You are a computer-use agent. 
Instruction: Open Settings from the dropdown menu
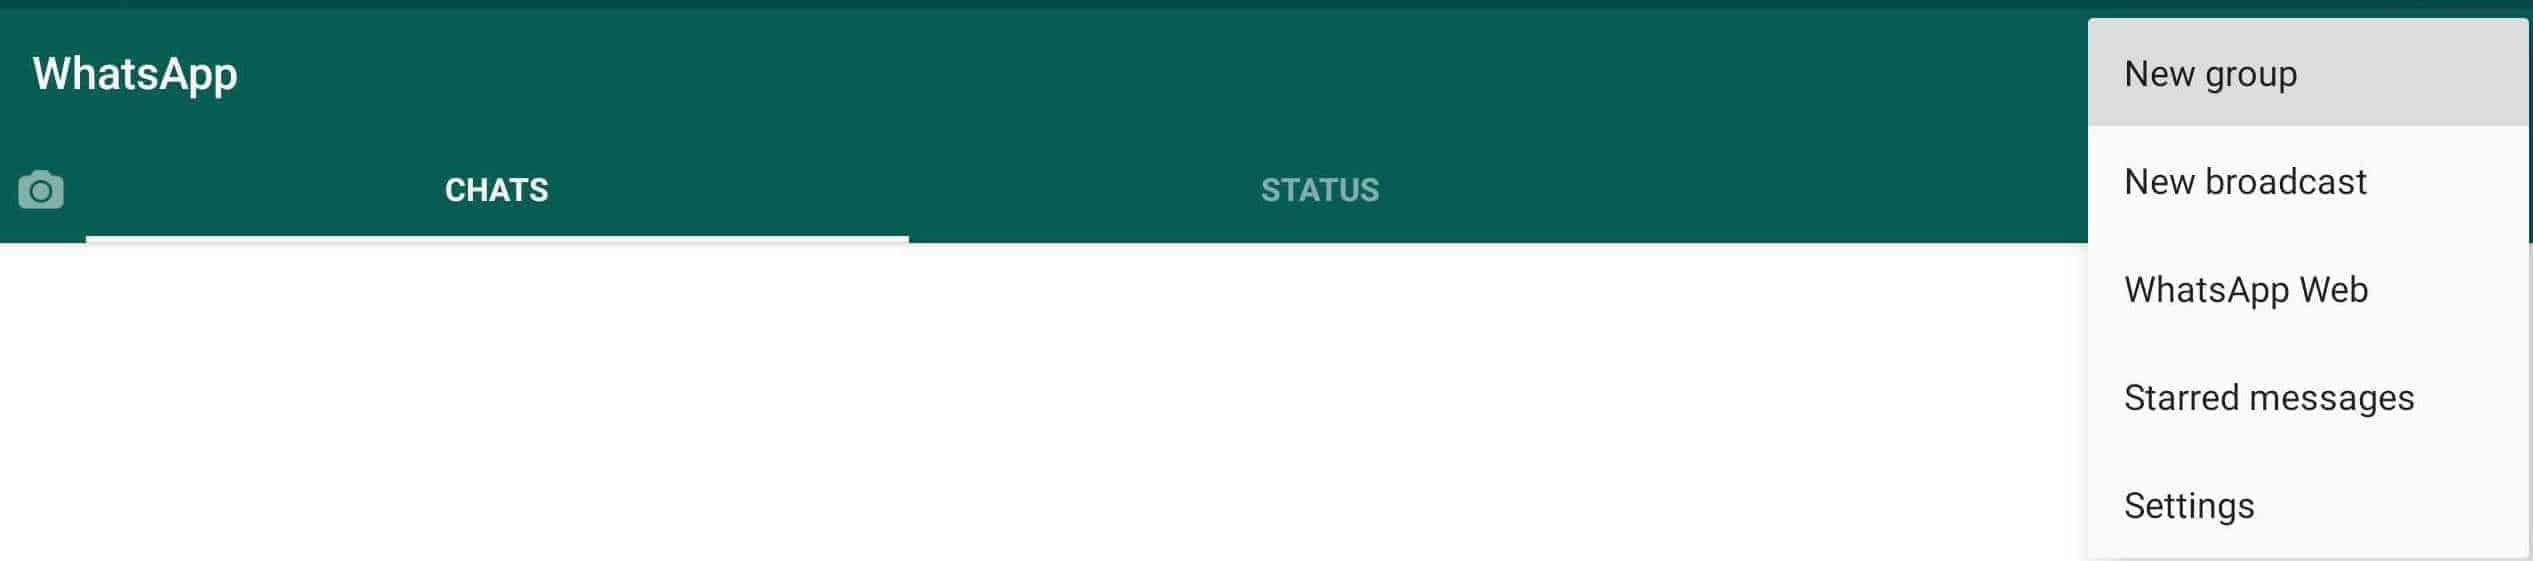(x=2308, y=506)
